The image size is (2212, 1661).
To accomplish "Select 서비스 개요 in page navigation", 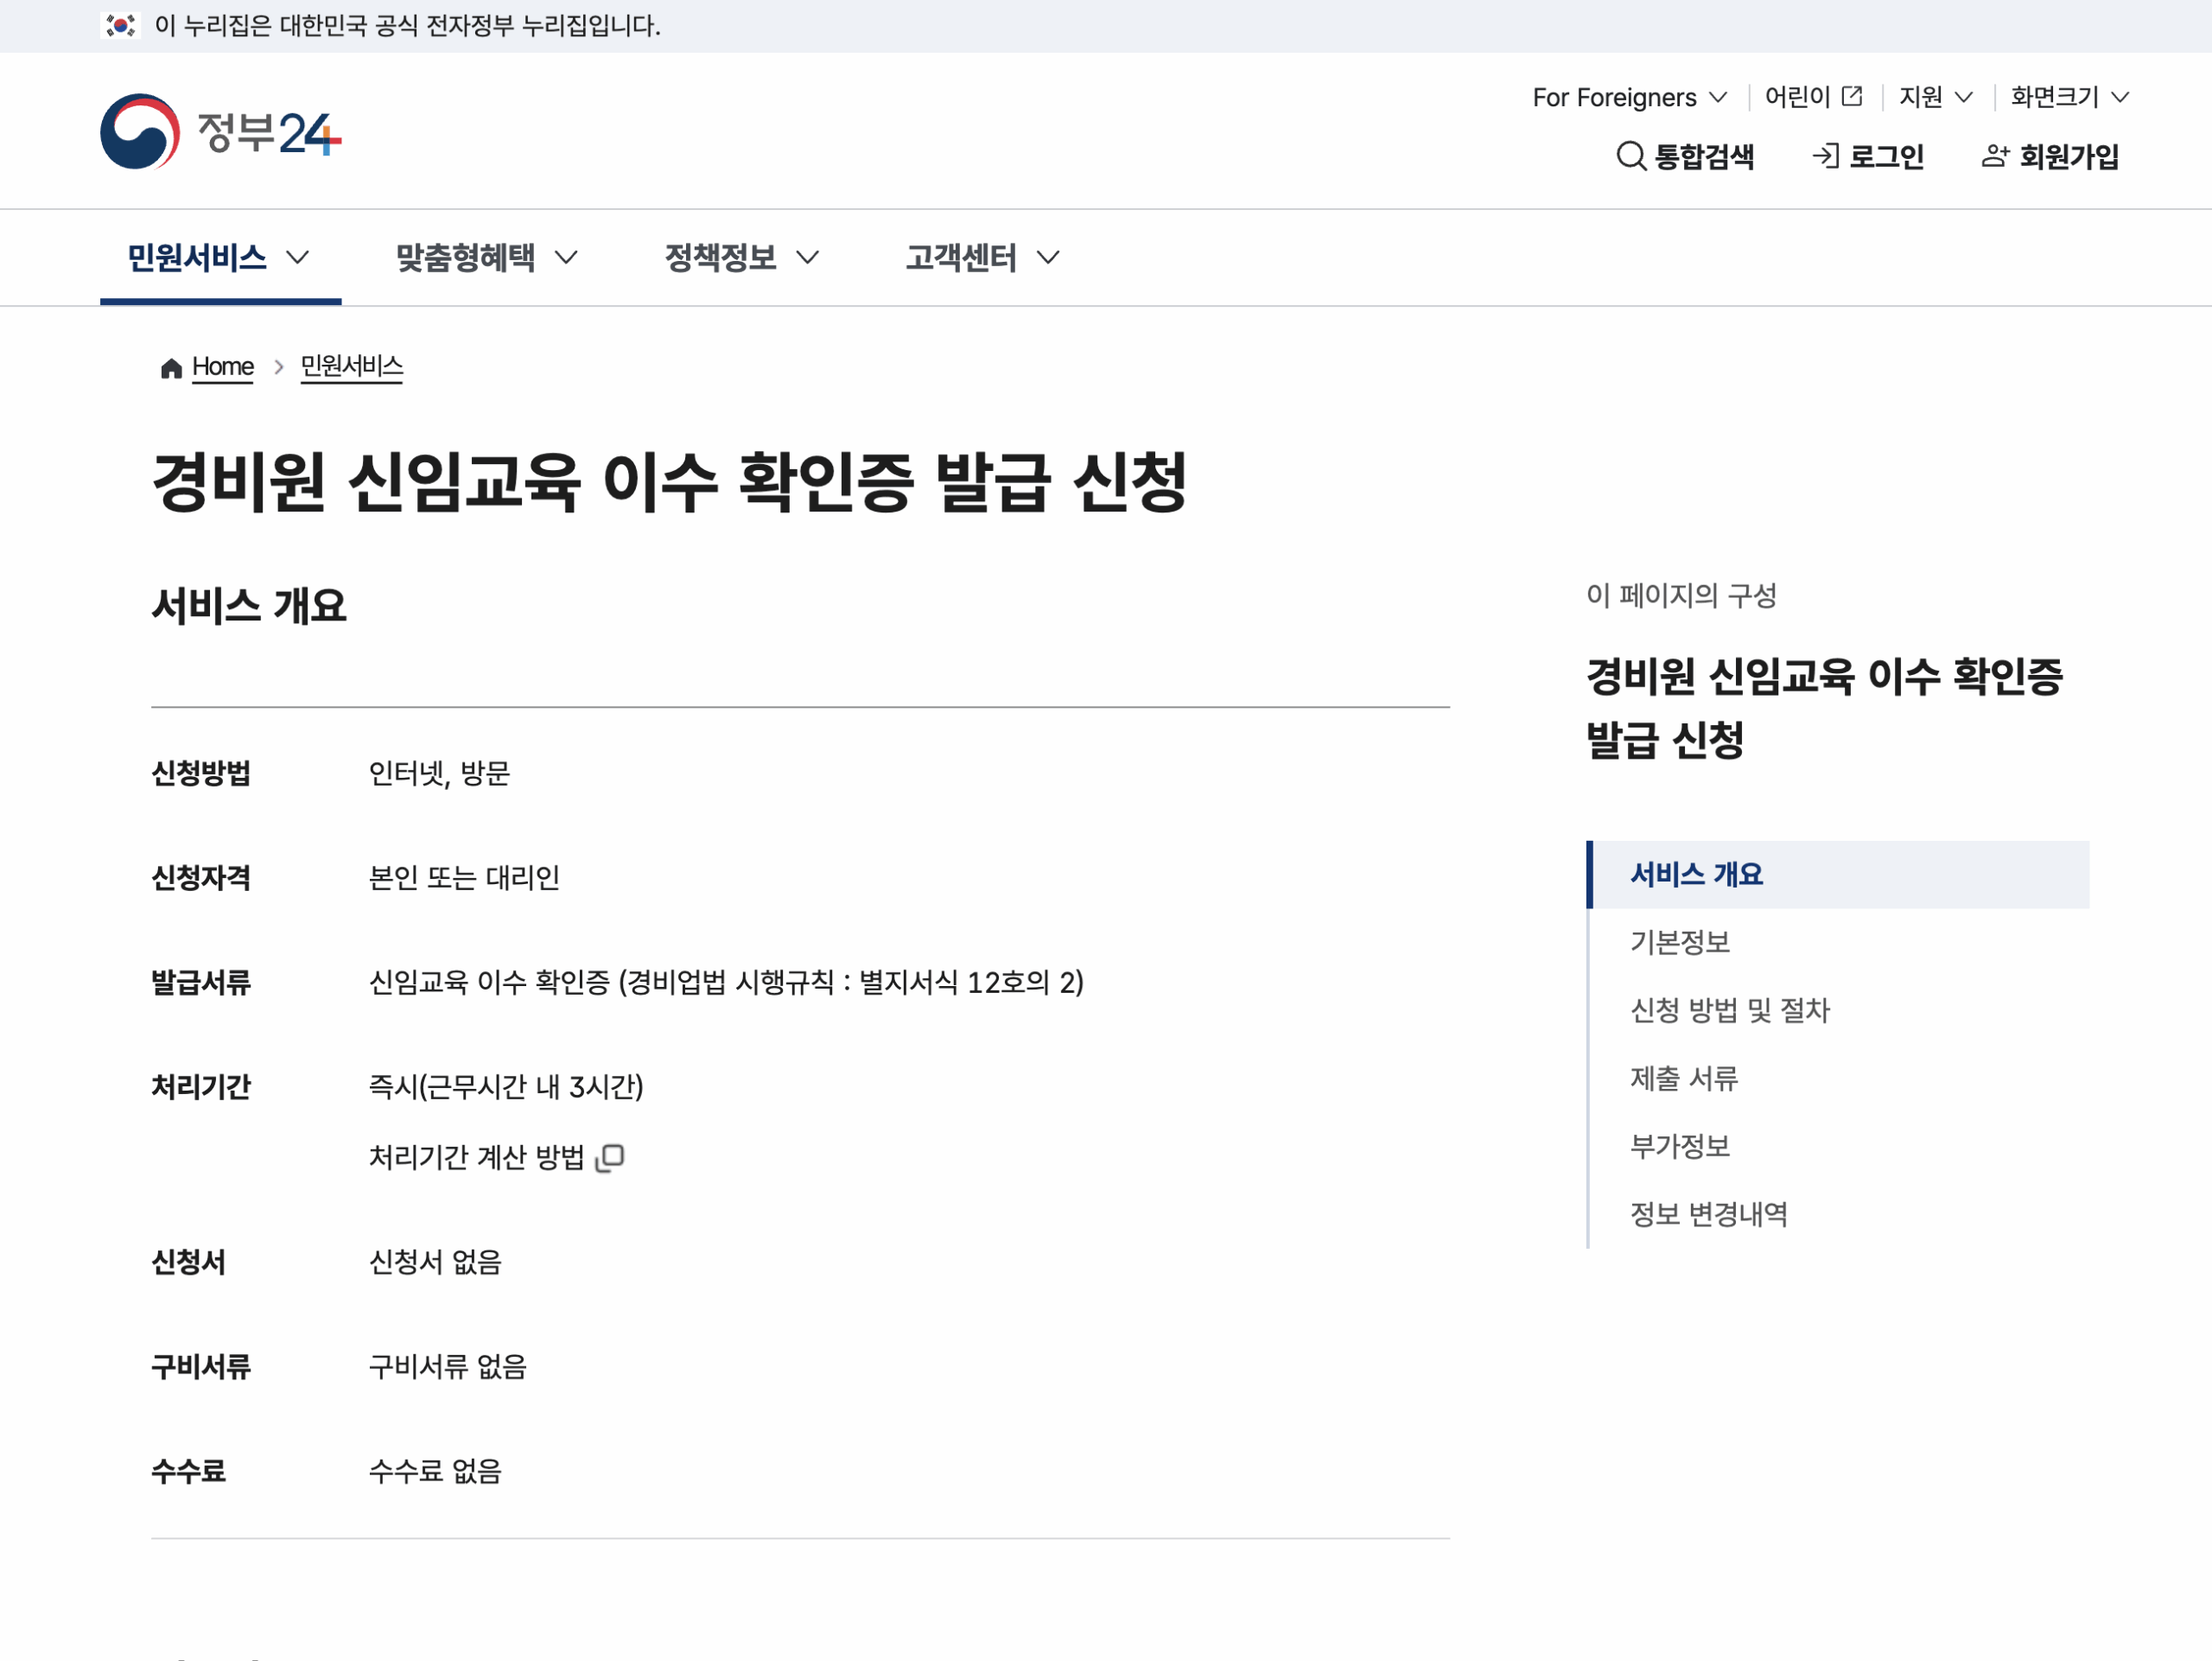I will coord(1696,873).
